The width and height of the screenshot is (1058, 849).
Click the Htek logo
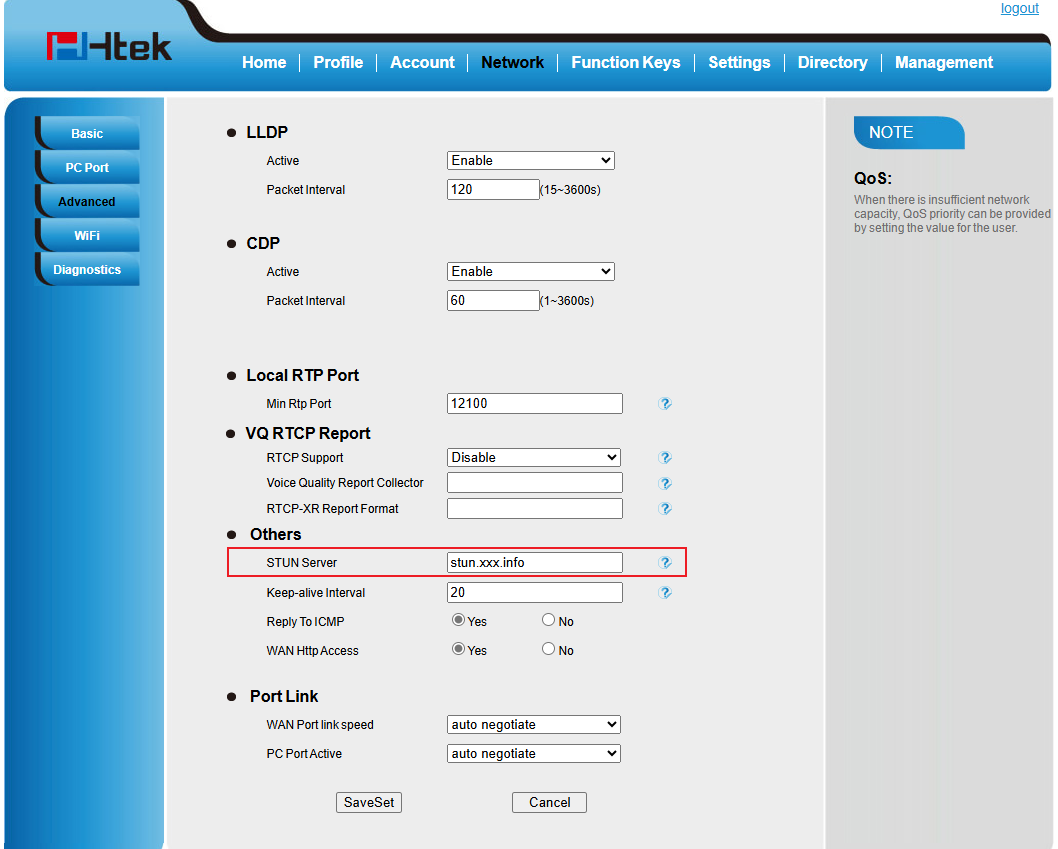point(109,47)
